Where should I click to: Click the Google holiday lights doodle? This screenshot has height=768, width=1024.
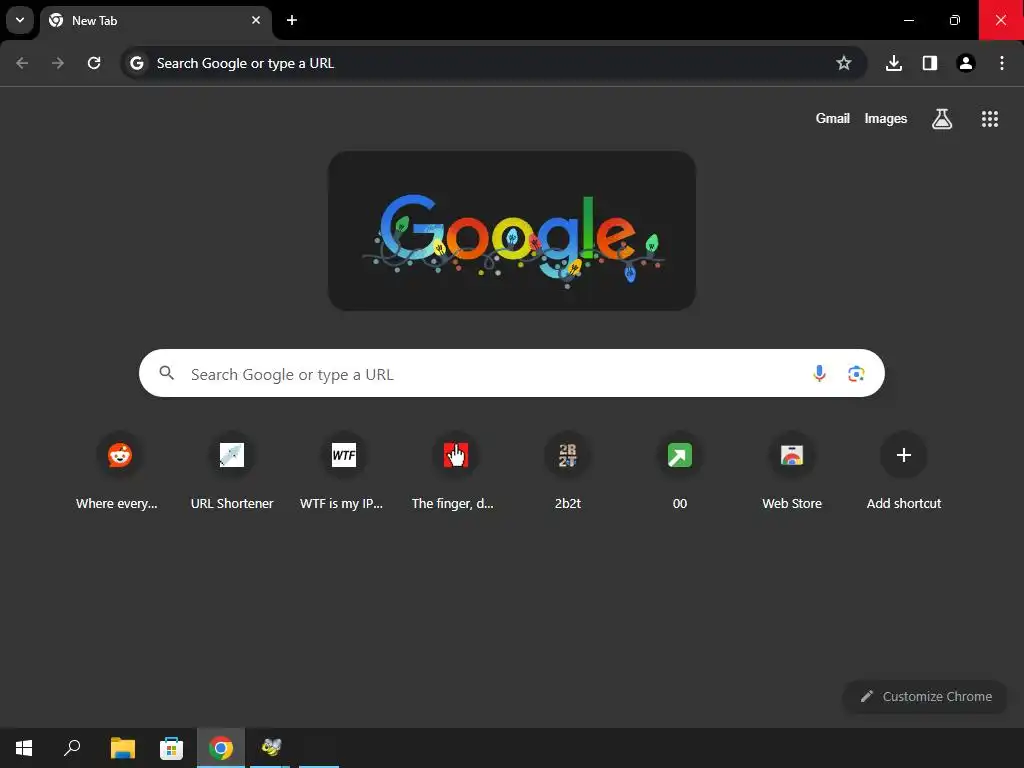512,231
